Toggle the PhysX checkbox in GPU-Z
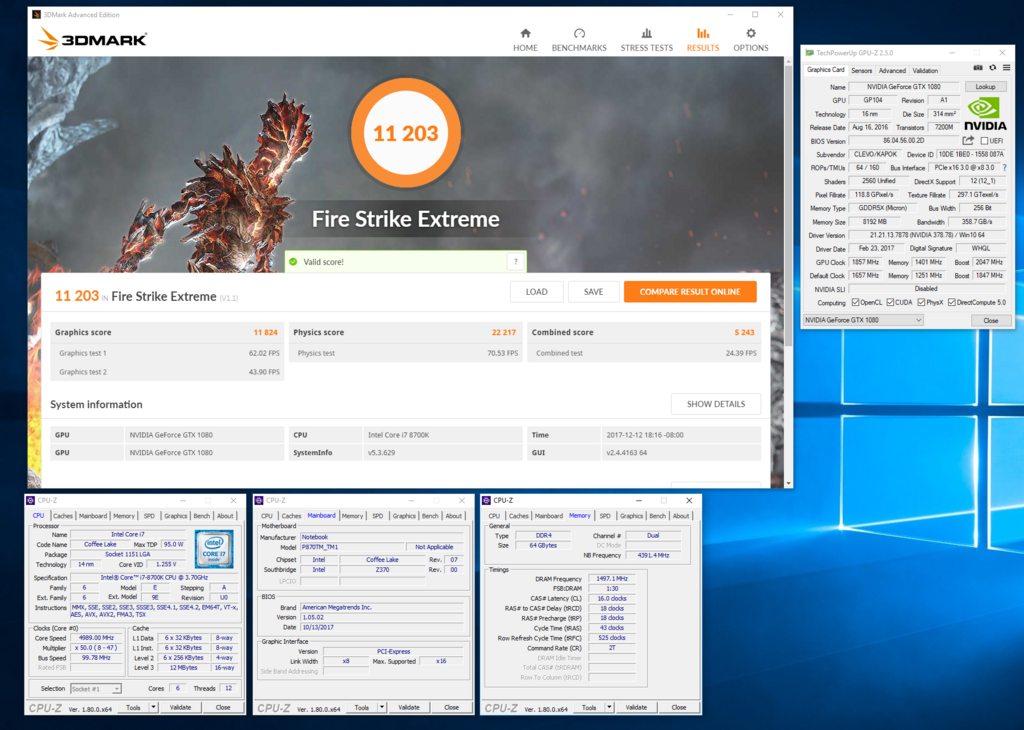 [x=921, y=302]
